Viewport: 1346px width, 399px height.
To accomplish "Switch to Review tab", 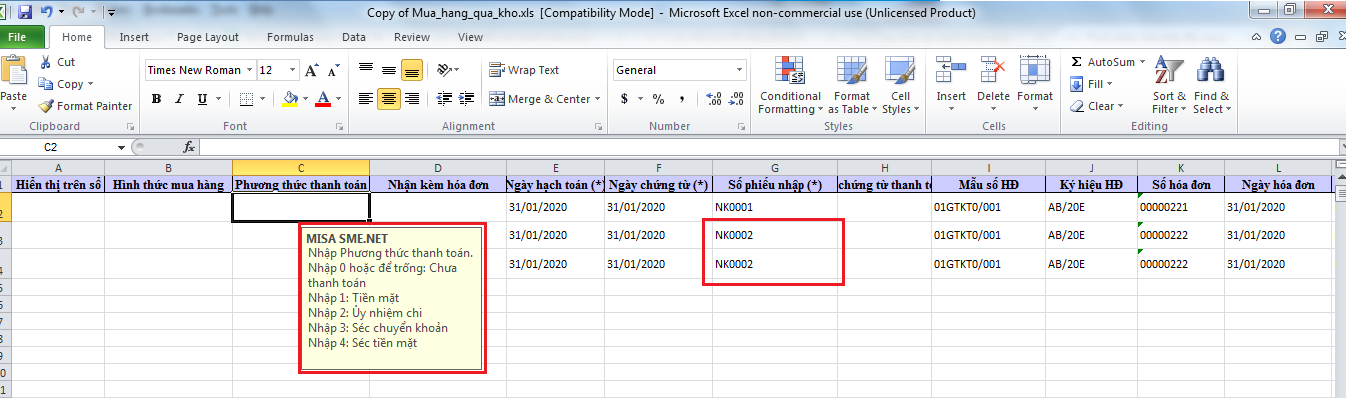I will pyautogui.click(x=412, y=37).
